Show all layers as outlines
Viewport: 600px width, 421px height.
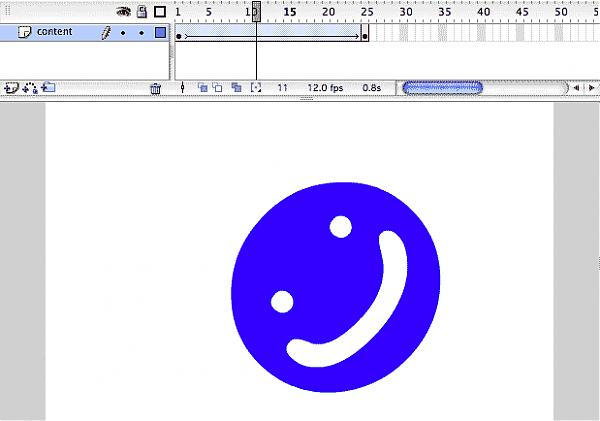pyautogui.click(x=160, y=12)
